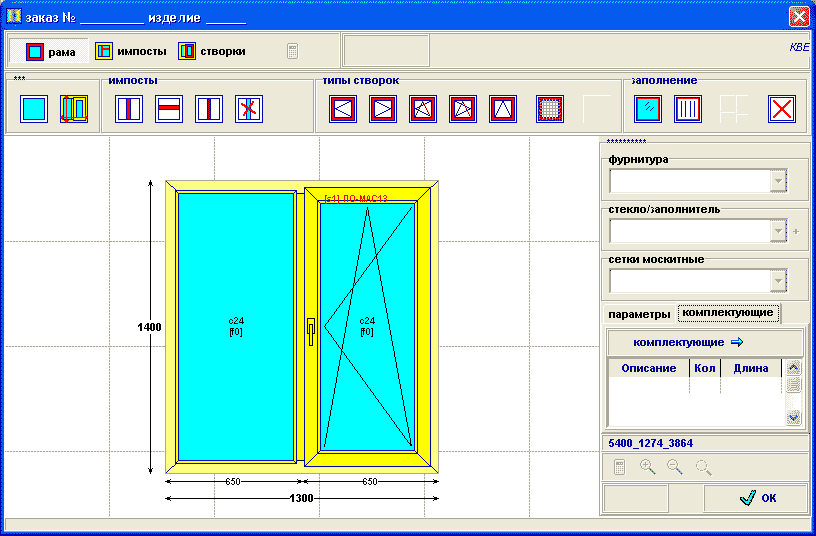Choose tilt-and-turn right sash type
816x536 pixels.
tap(463, 109)
